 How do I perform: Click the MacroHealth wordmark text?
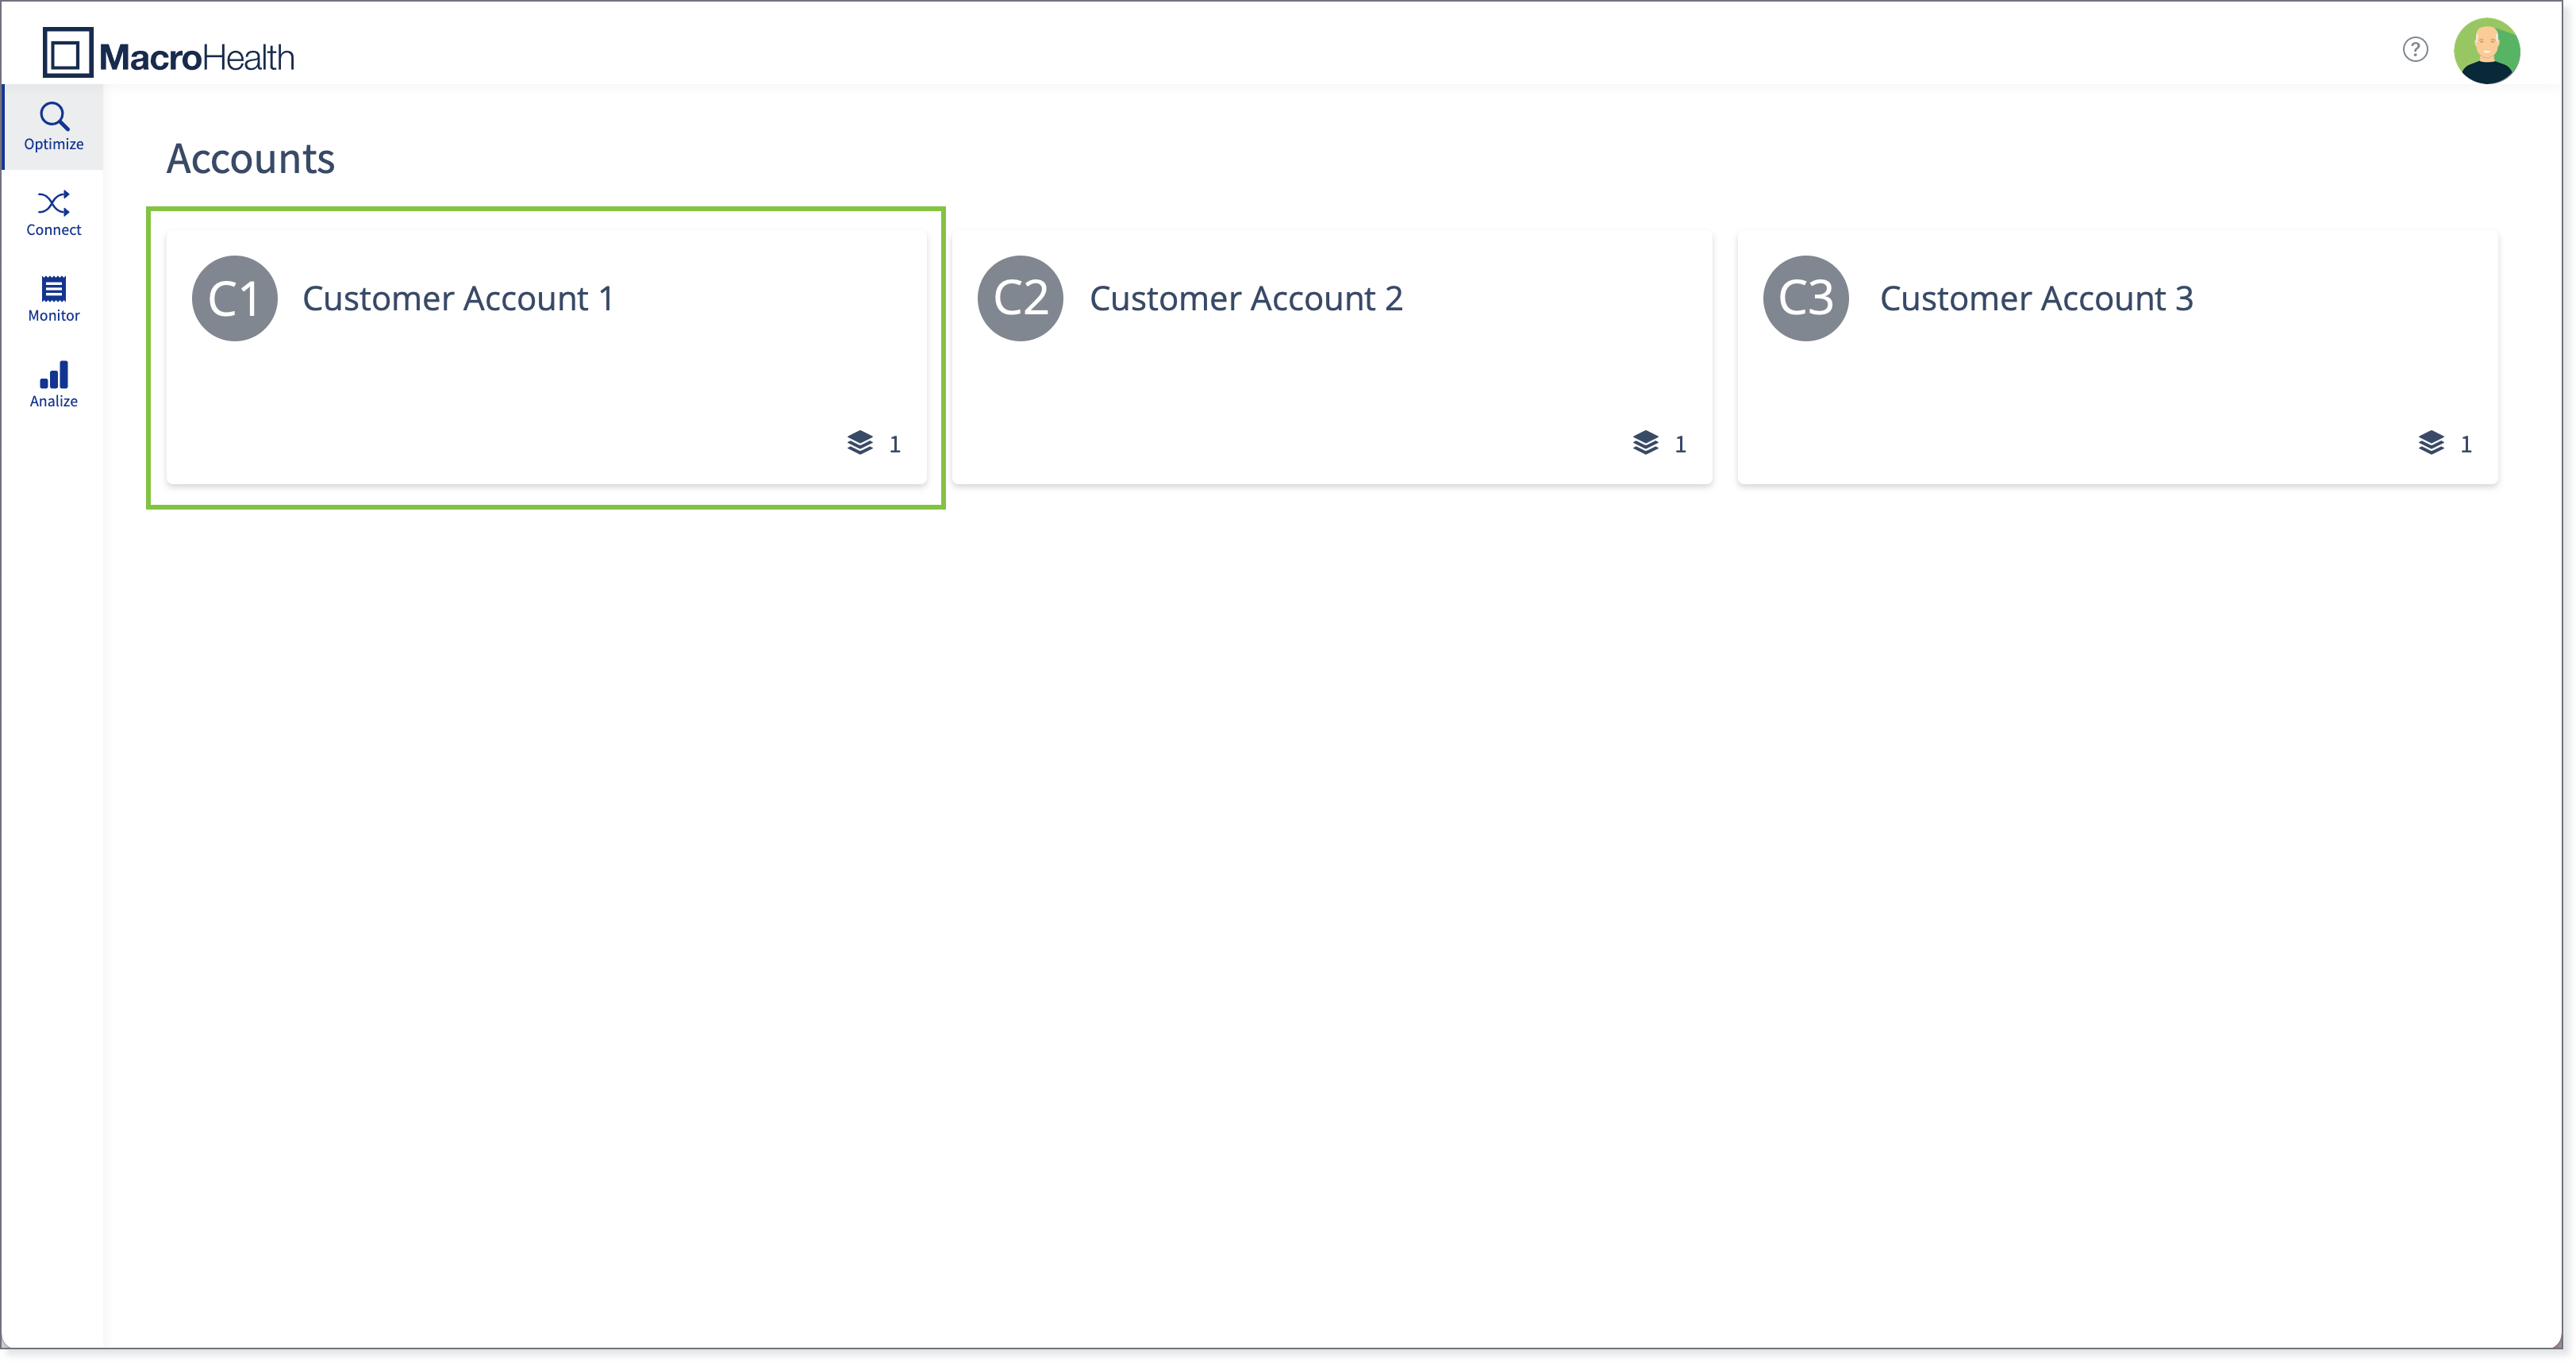197,58
